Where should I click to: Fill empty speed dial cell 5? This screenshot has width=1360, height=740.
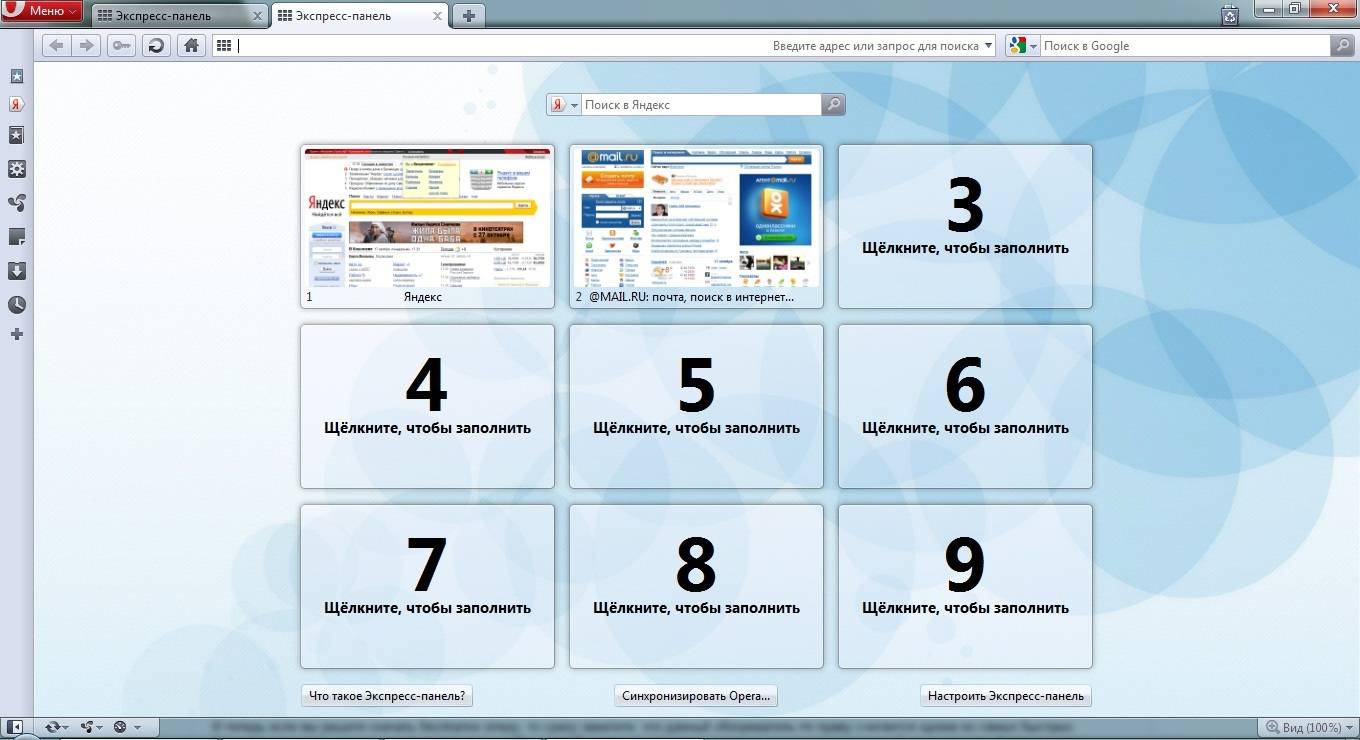pos(696,406)
